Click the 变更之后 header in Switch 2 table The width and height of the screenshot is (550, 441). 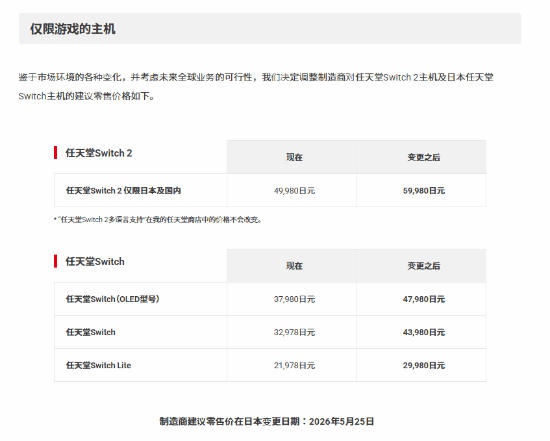(x=424, y=157)
